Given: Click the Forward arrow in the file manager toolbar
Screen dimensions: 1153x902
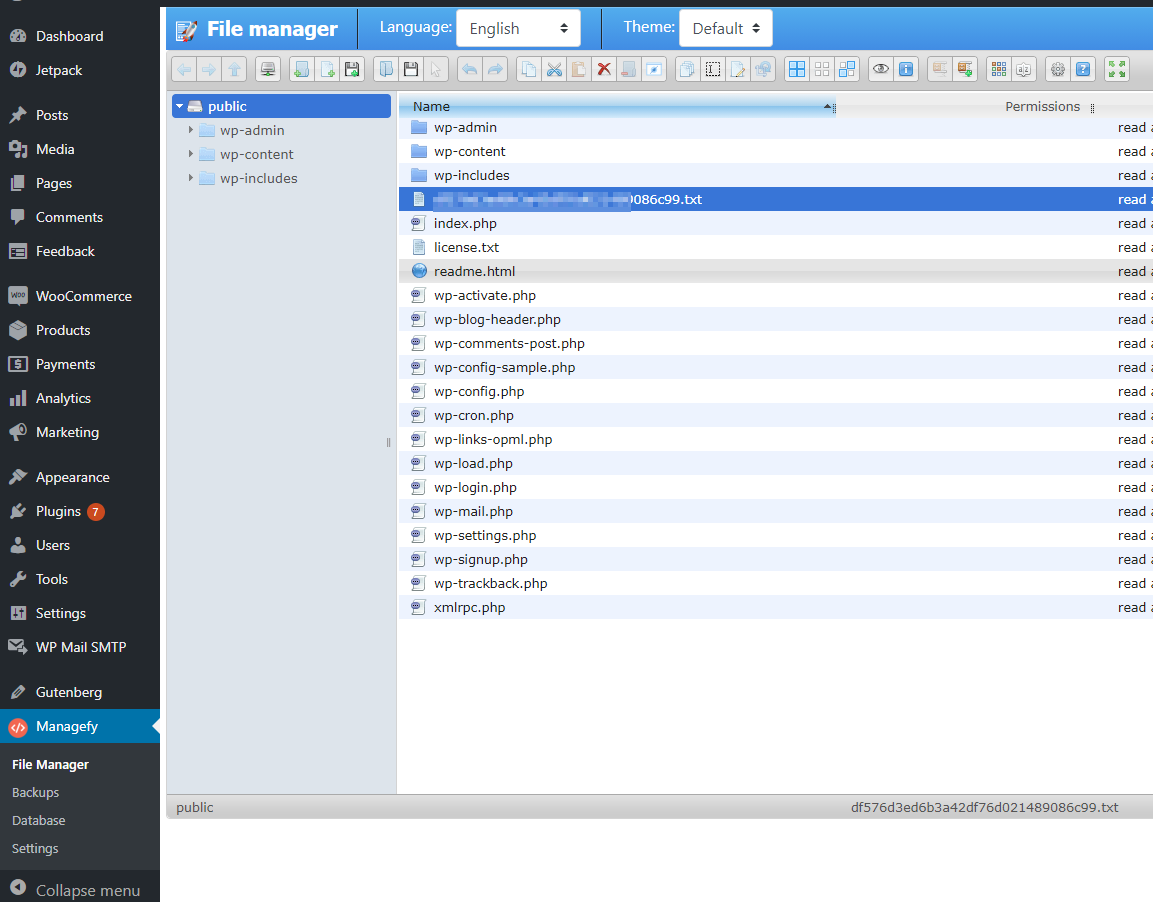Looking at the screenshot, I should [209, 70].
